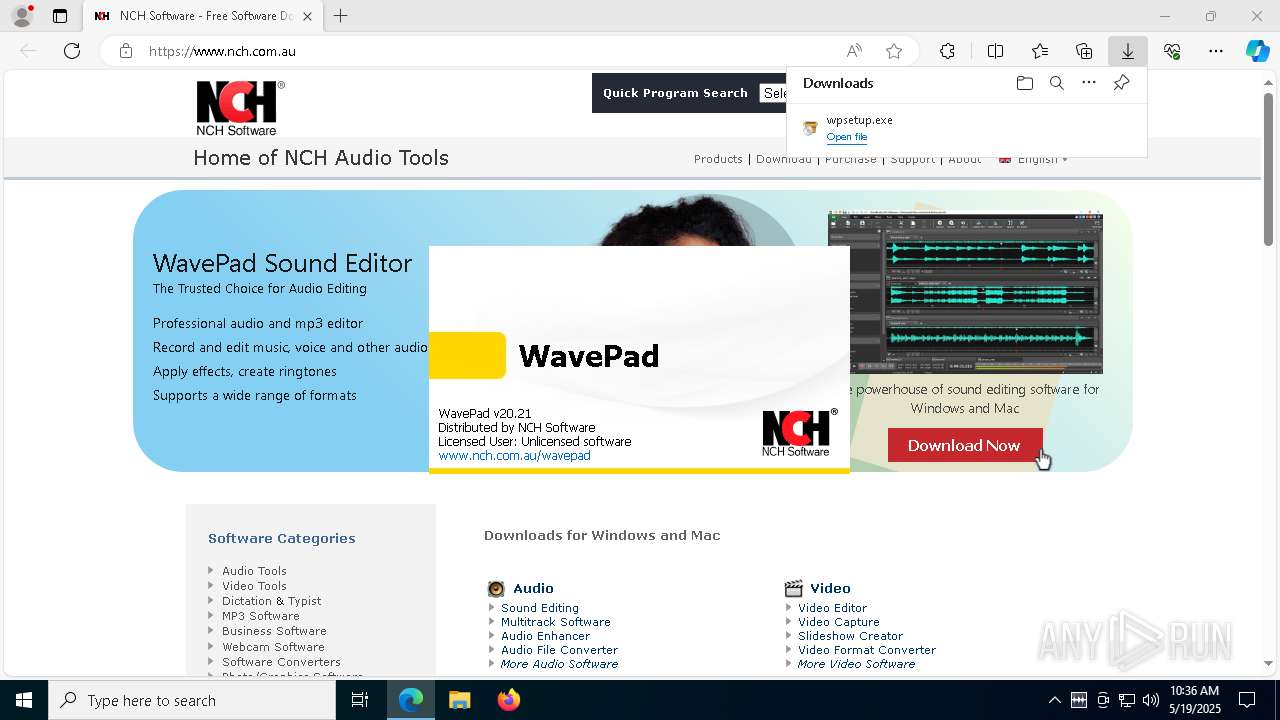Launch Firefox from the taskbar
This screenshot has width=1280, height=720.
coord(508,700)
